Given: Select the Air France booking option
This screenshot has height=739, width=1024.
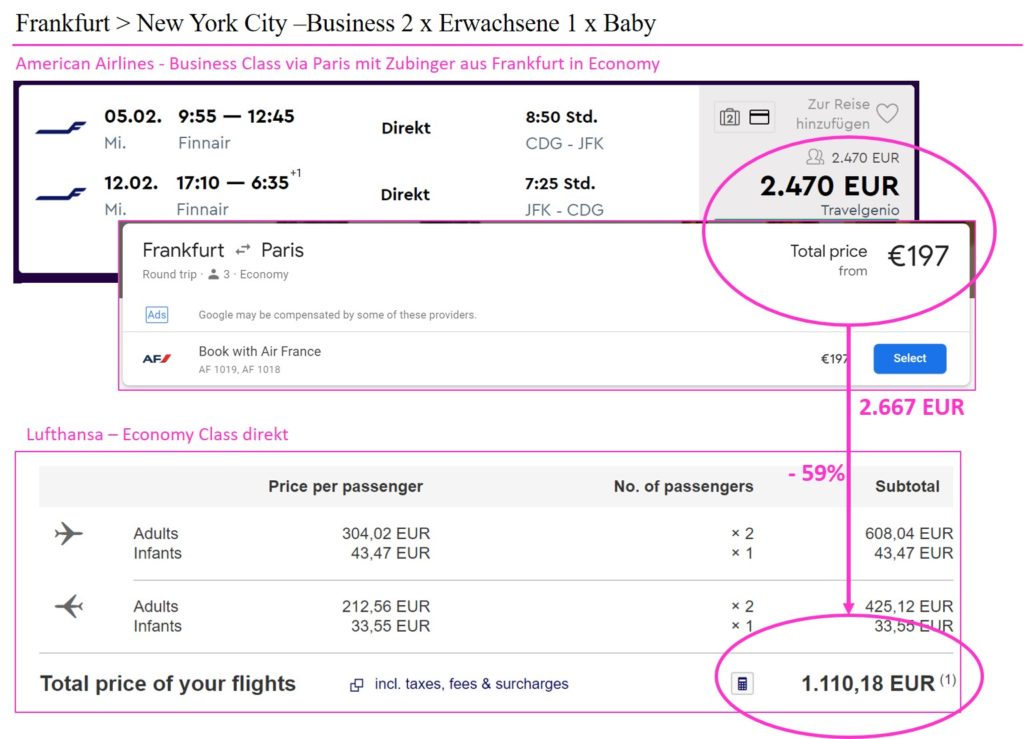Looking at the screenshot, I should 910,358.
